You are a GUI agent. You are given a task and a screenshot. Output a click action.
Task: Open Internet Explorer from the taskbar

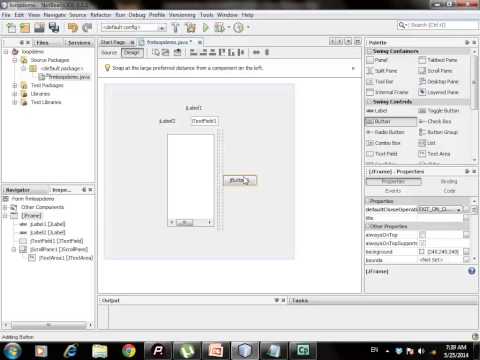tap(71, 351)
